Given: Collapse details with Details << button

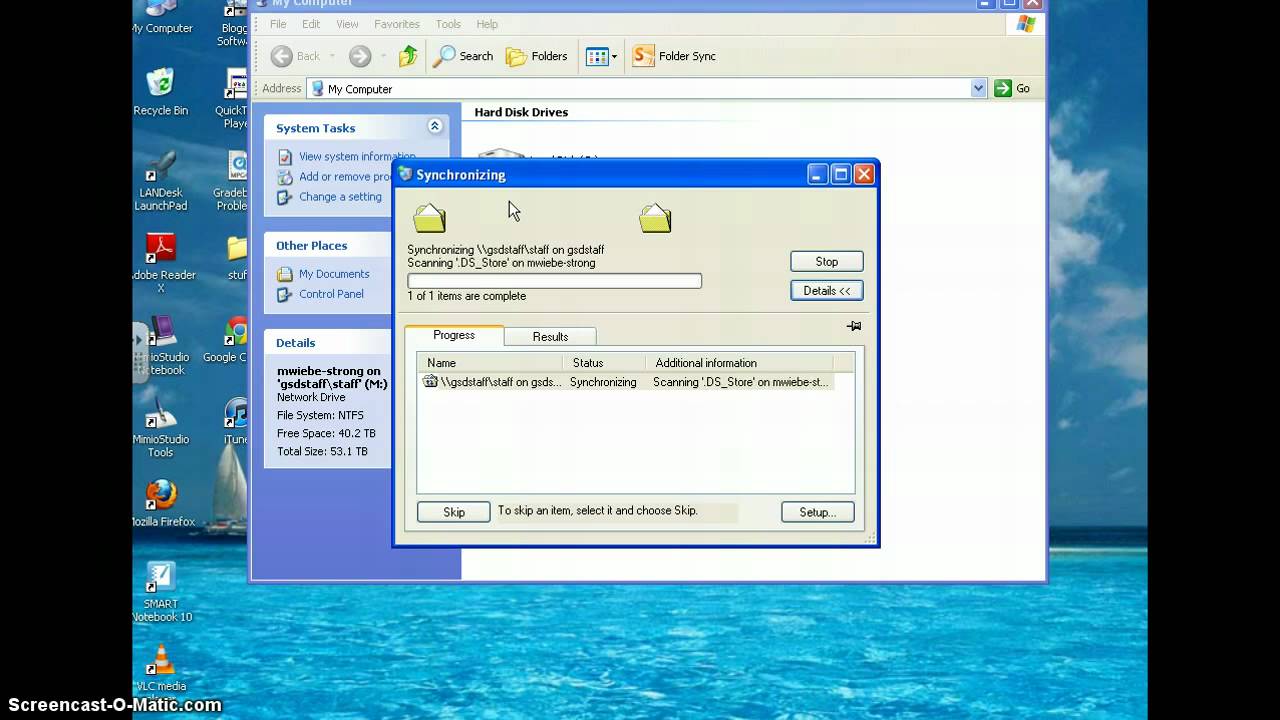Looking at the screenshot, I should point(826,291).
